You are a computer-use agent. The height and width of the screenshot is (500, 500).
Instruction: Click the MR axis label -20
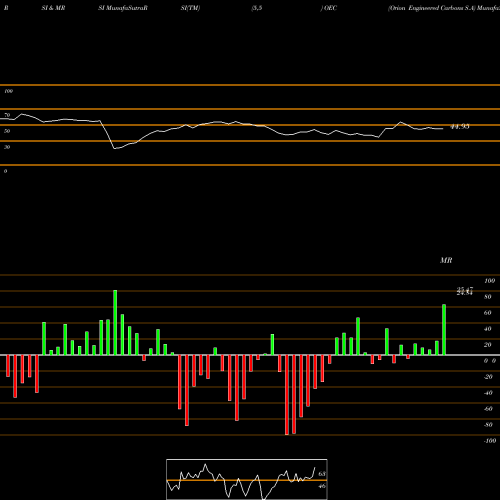pyautogui.click(x=488, y=377)
